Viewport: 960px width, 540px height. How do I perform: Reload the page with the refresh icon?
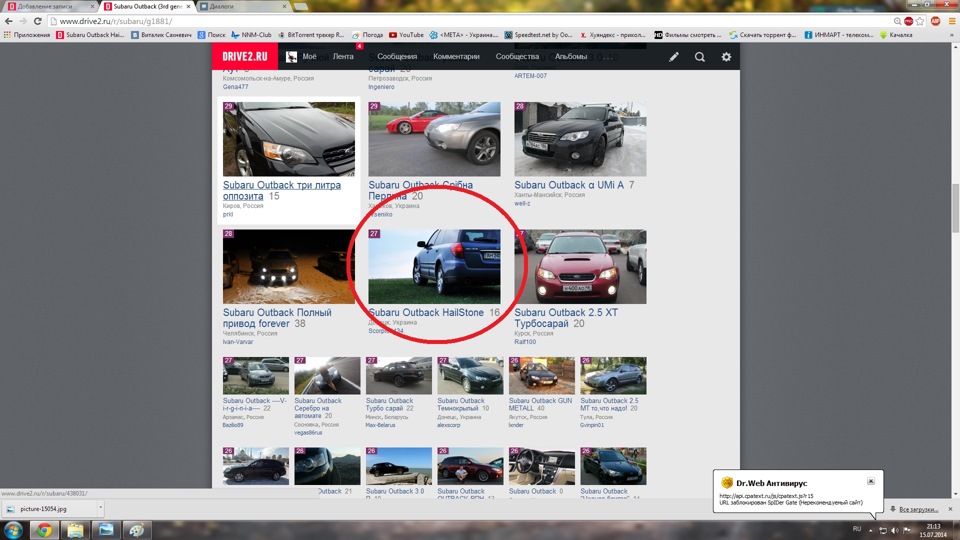point(37,21)
